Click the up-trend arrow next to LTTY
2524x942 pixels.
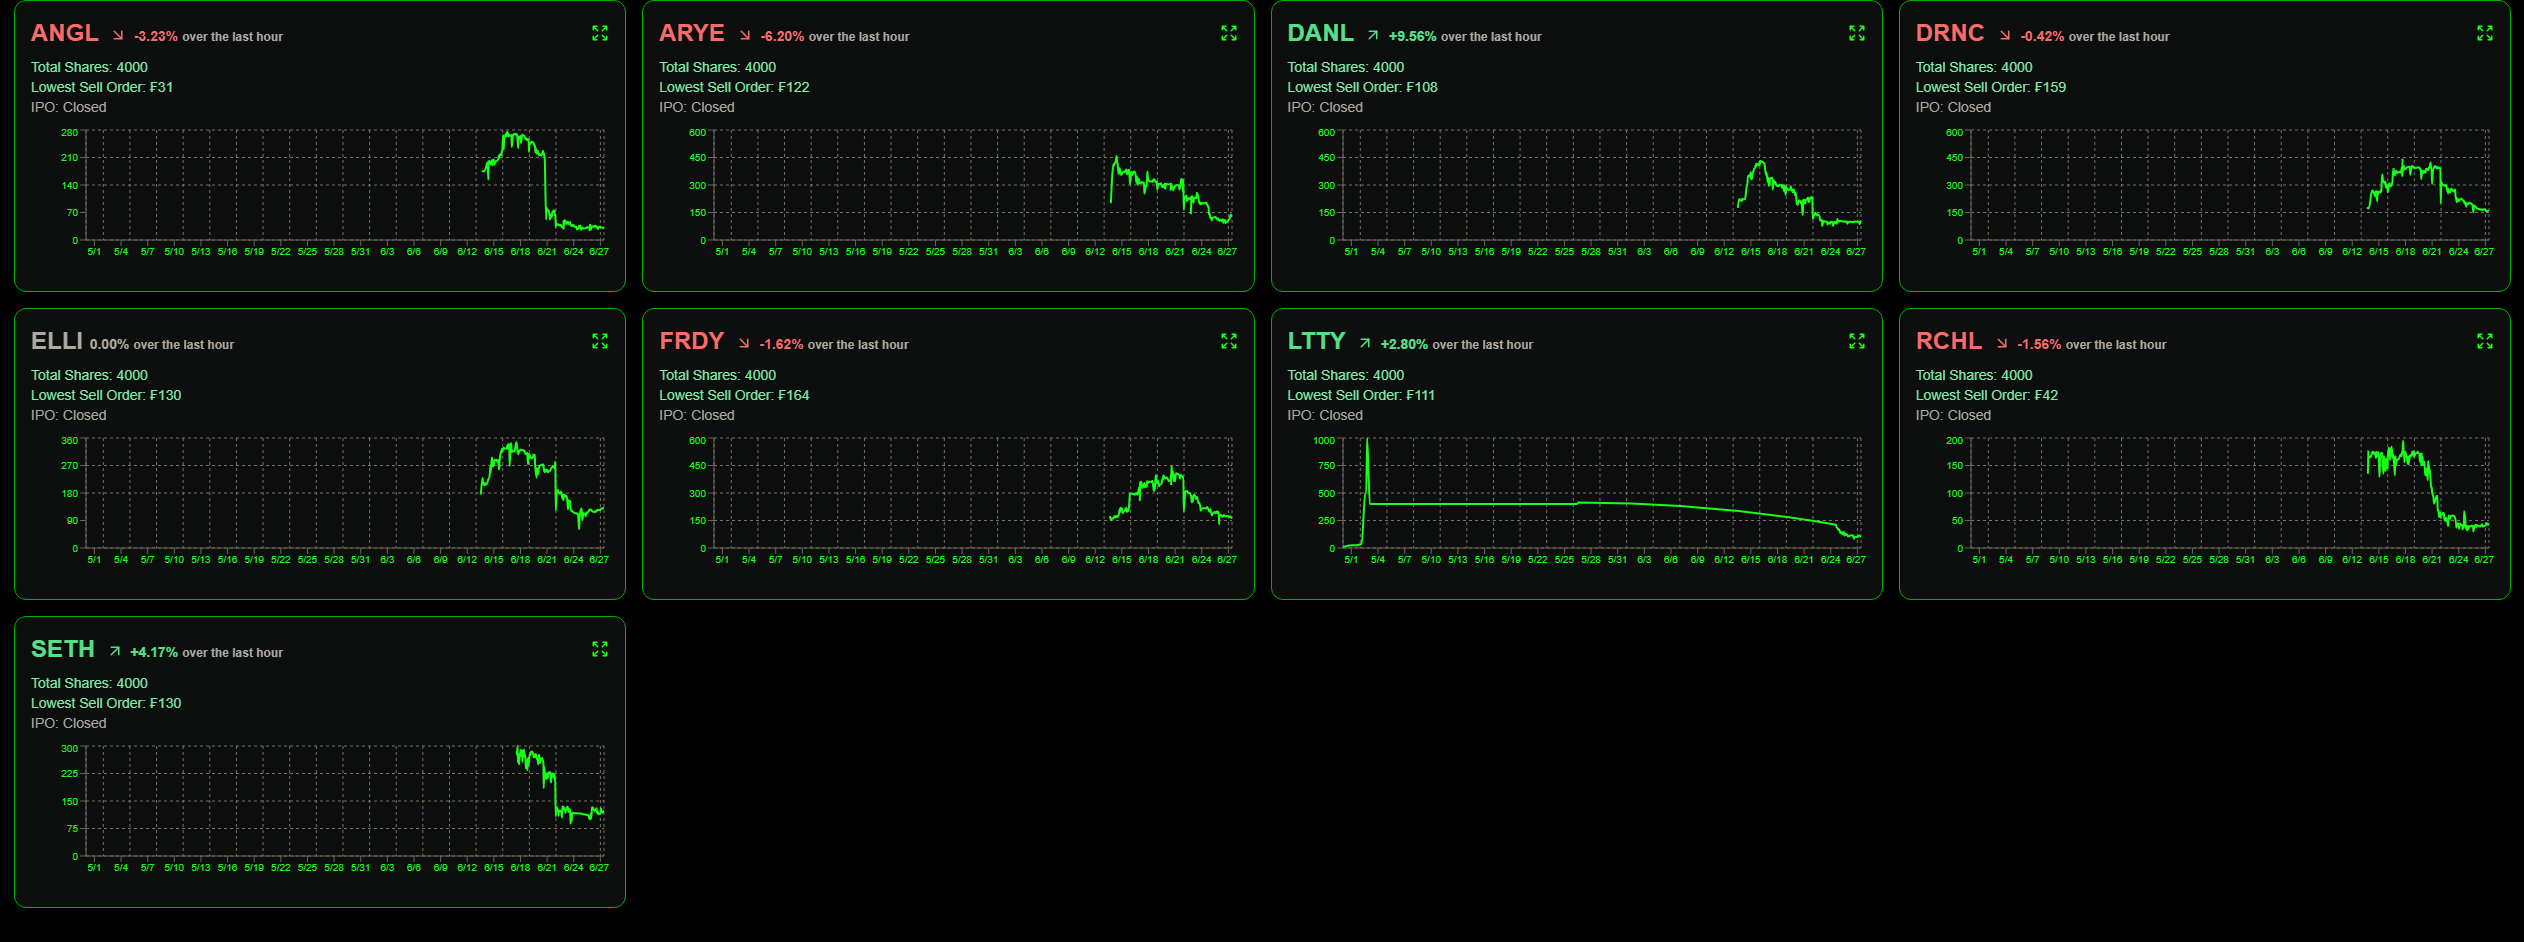[1365, 343]
